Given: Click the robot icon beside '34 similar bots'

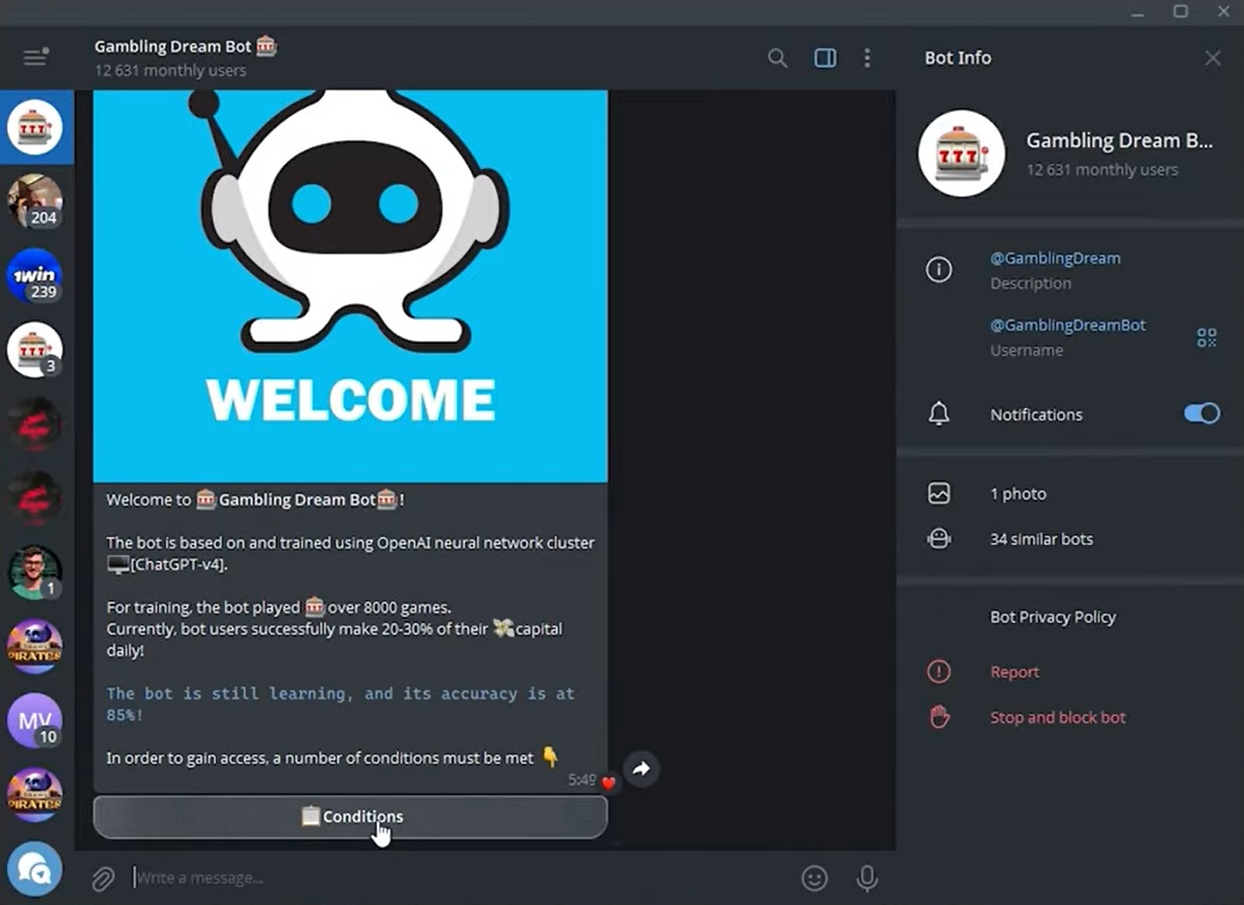Looking at the screenshot, I should coord(939,538).
